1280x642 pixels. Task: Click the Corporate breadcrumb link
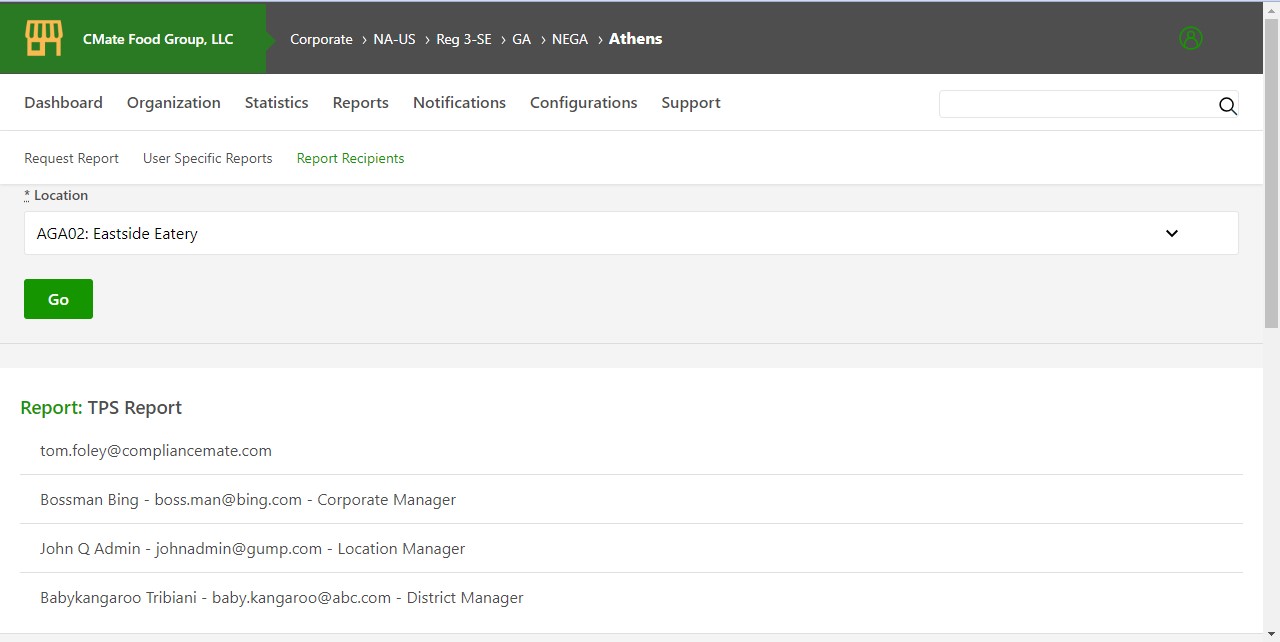(x=321, y=39)
